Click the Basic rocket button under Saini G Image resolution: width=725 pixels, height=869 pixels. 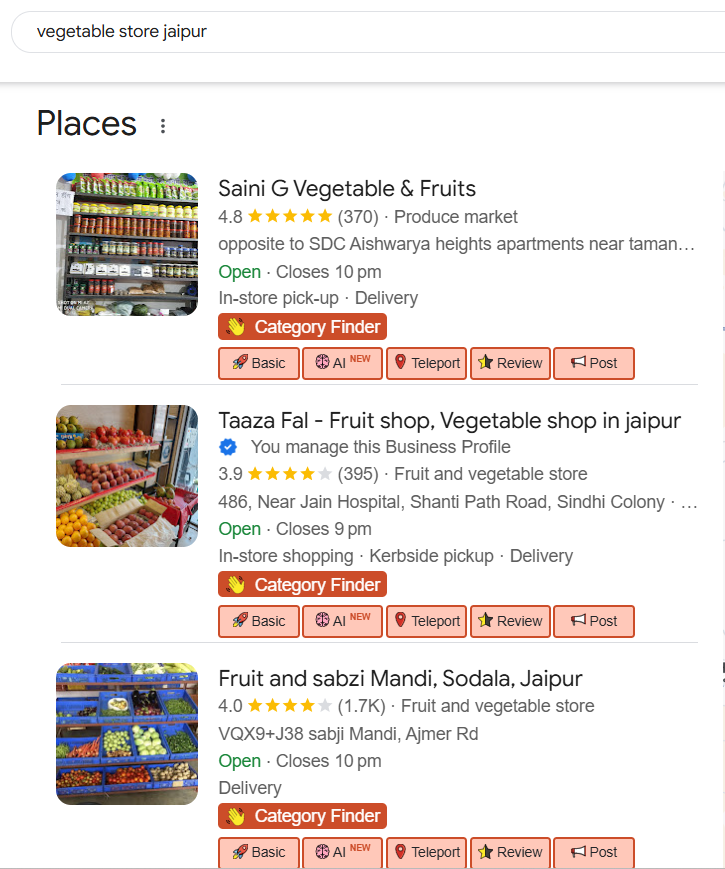click(x=259, y=363)
